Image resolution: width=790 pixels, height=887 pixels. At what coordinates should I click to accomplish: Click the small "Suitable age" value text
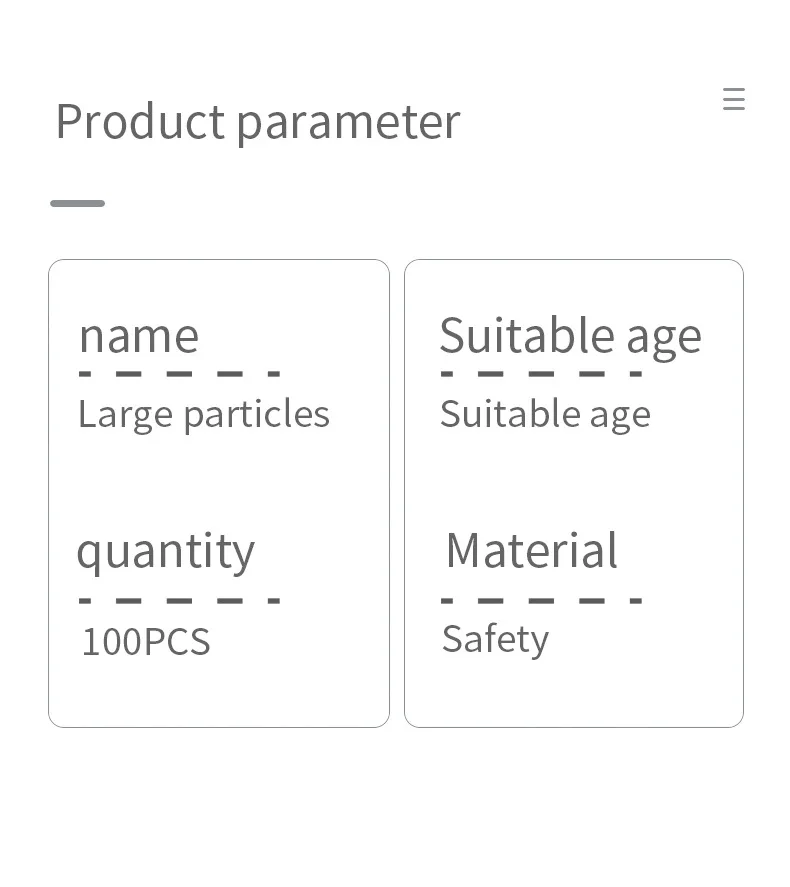tap(545, 414)
